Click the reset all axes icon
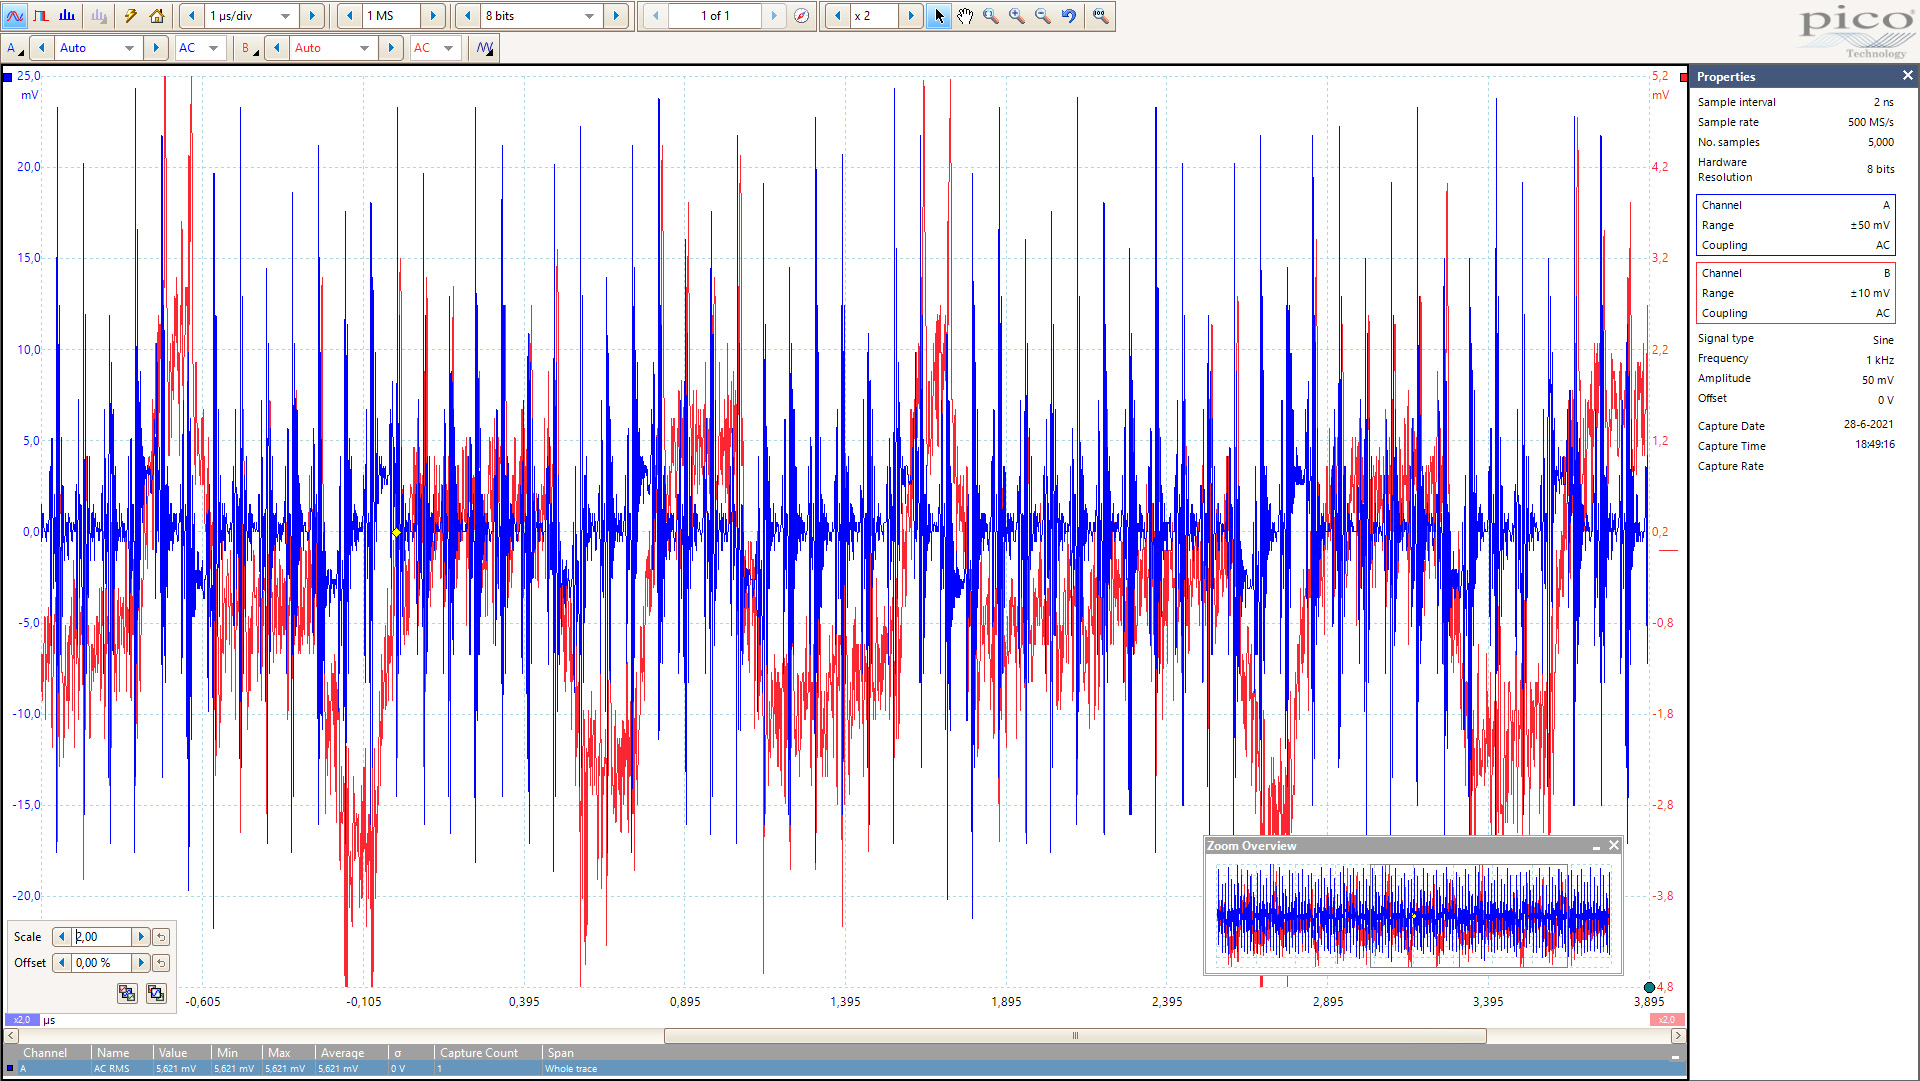Viewport: 1920px width, 1081px height. coord(156,993)
